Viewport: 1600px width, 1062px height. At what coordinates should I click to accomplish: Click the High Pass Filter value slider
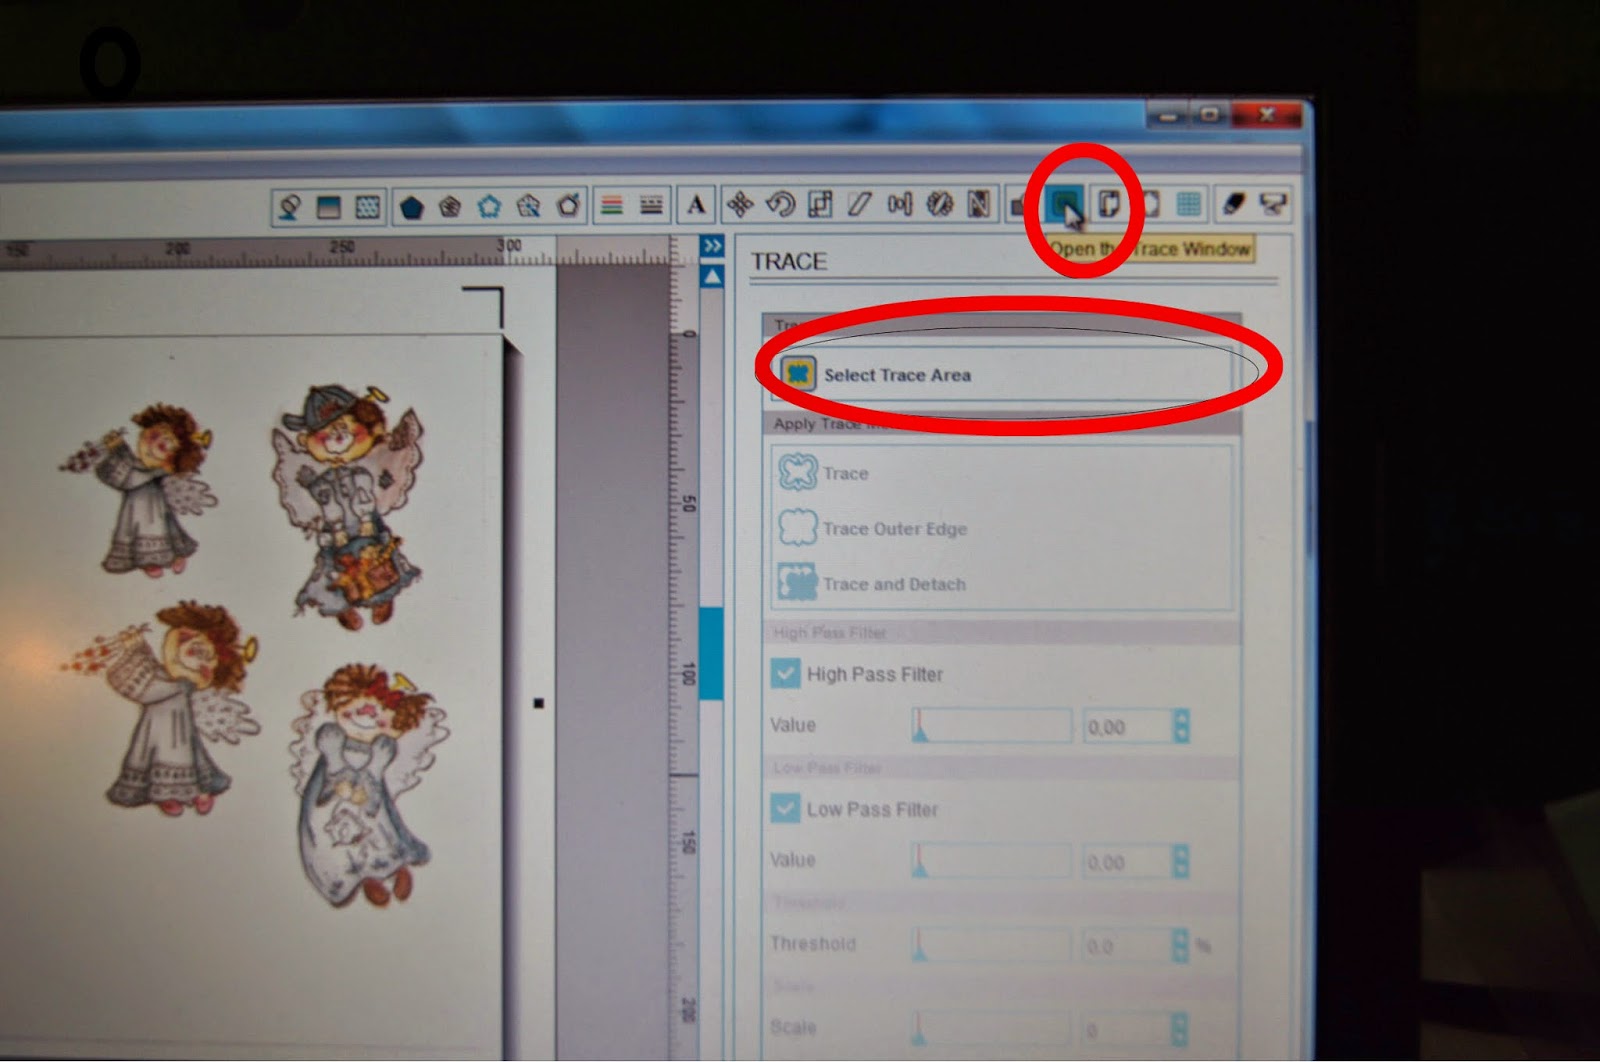(992, 726)
